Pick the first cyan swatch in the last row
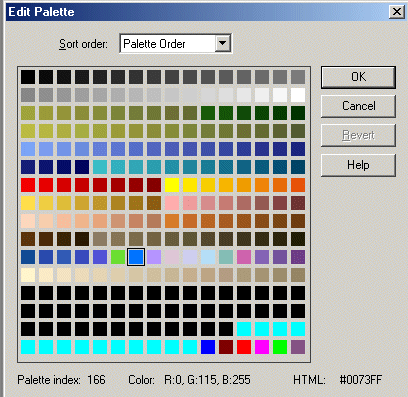Image resolution: width=408 pixels, height=397 pixels. 28,347
